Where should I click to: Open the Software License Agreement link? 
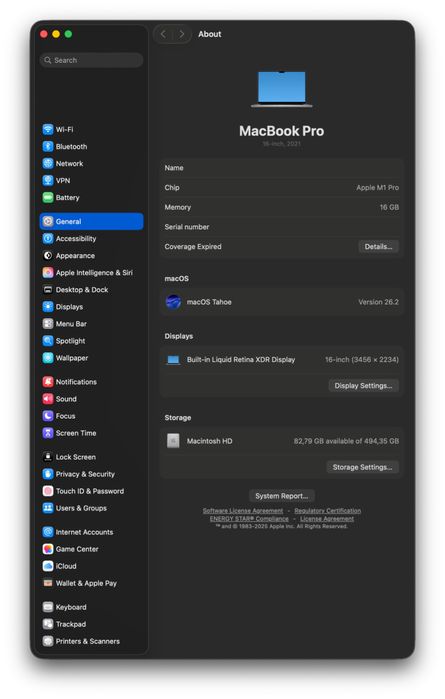pyautogui.click(x=243, y=511)
